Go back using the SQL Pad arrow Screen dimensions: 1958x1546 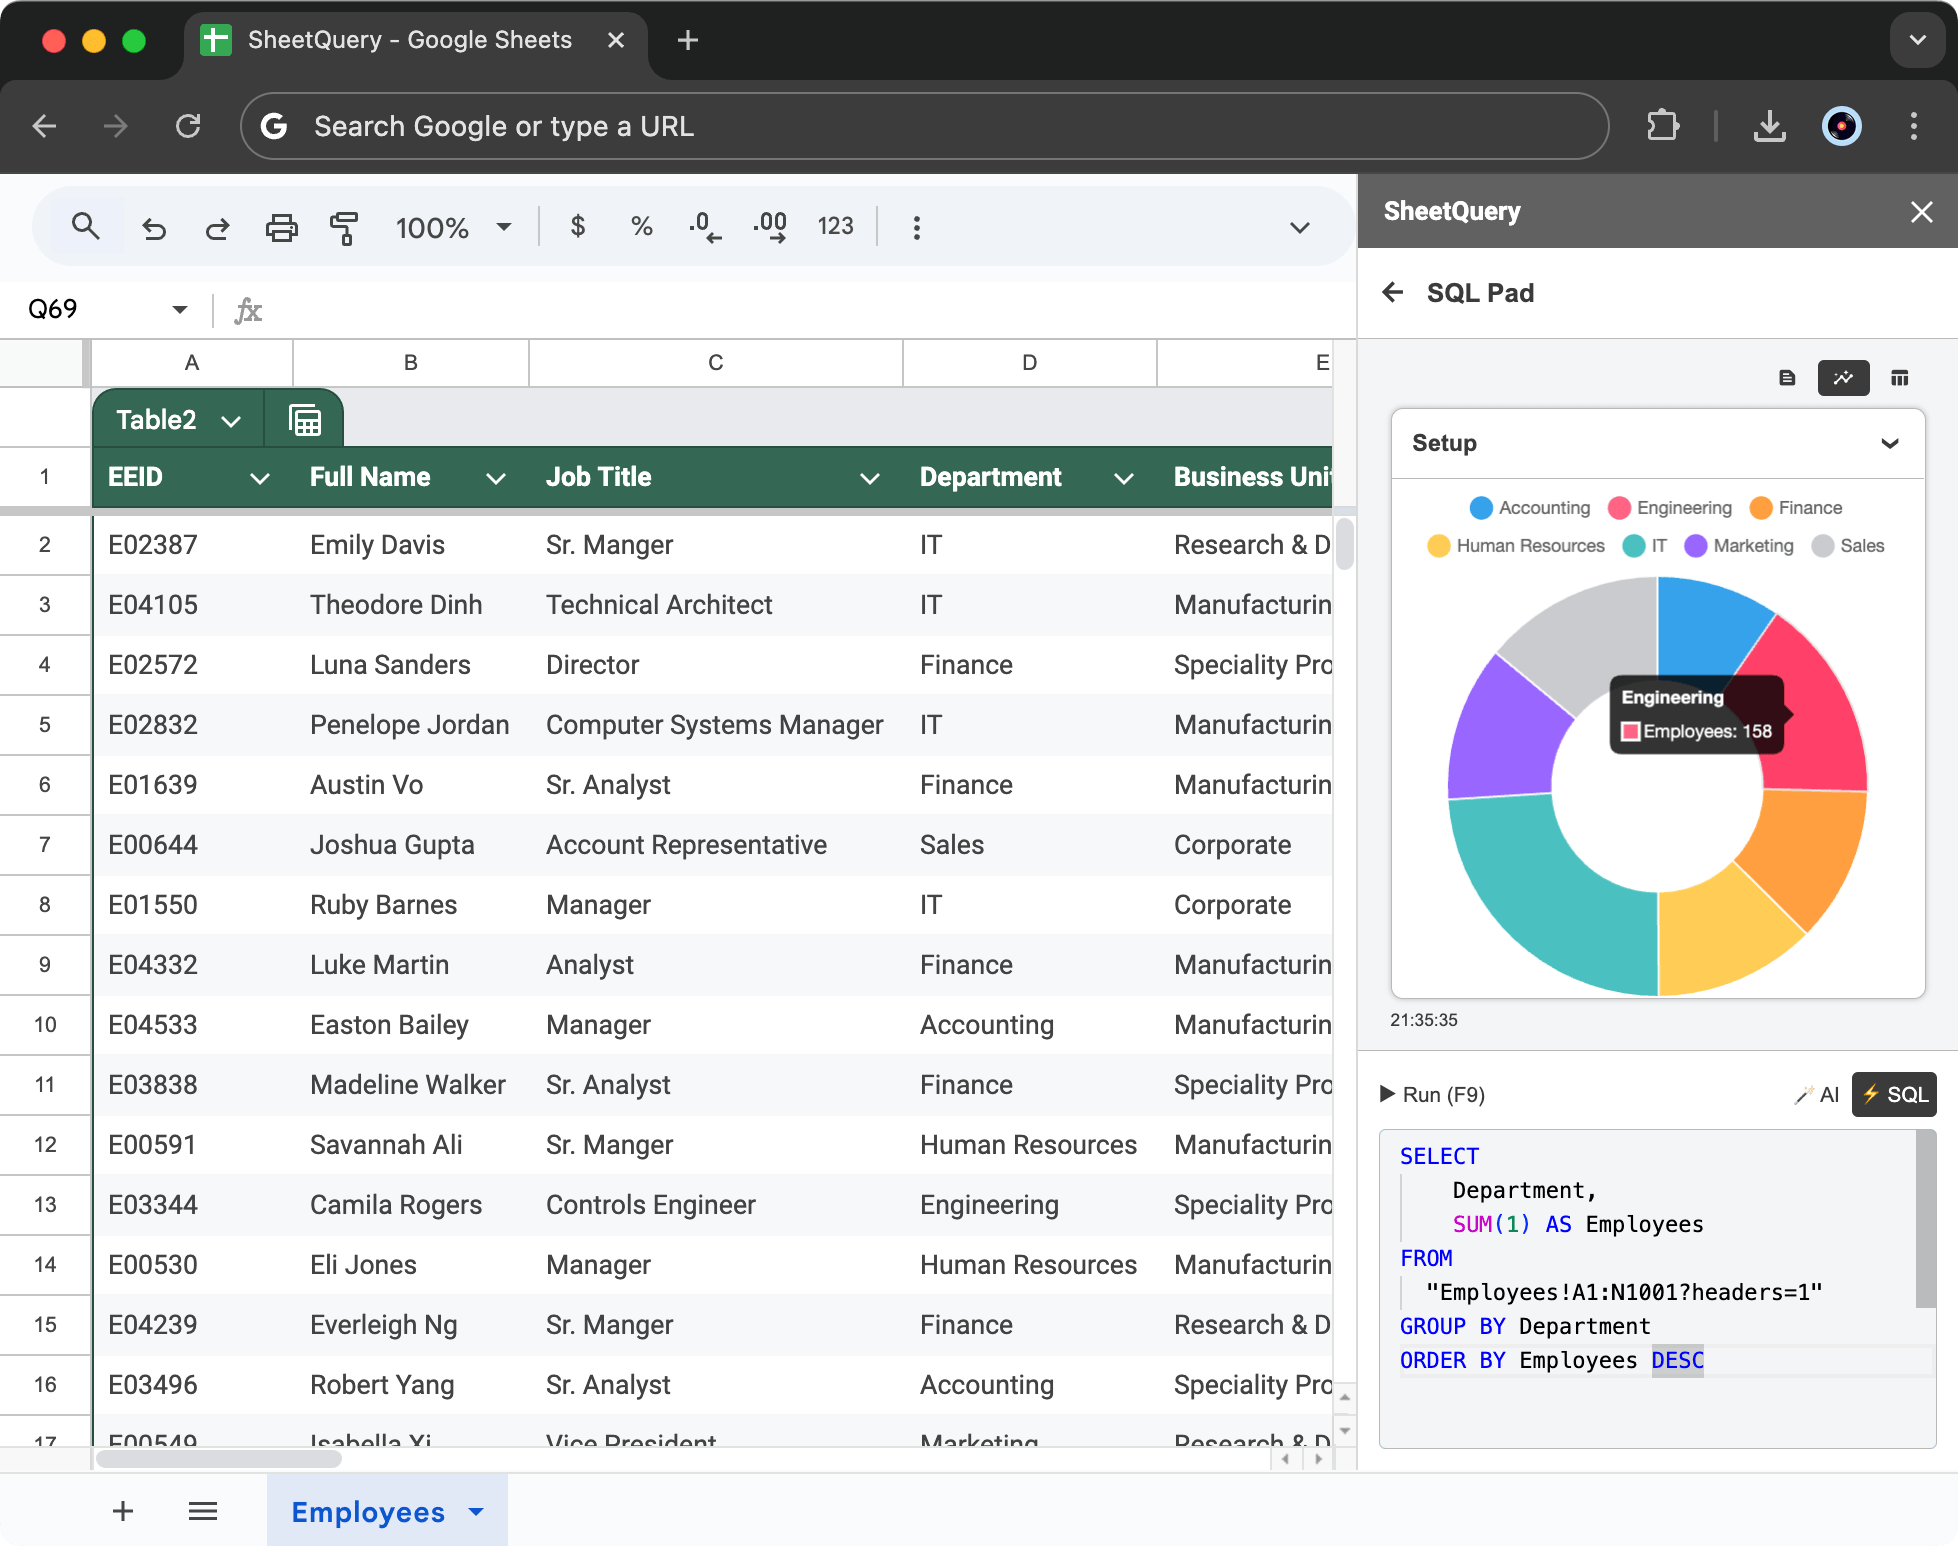1394,292
